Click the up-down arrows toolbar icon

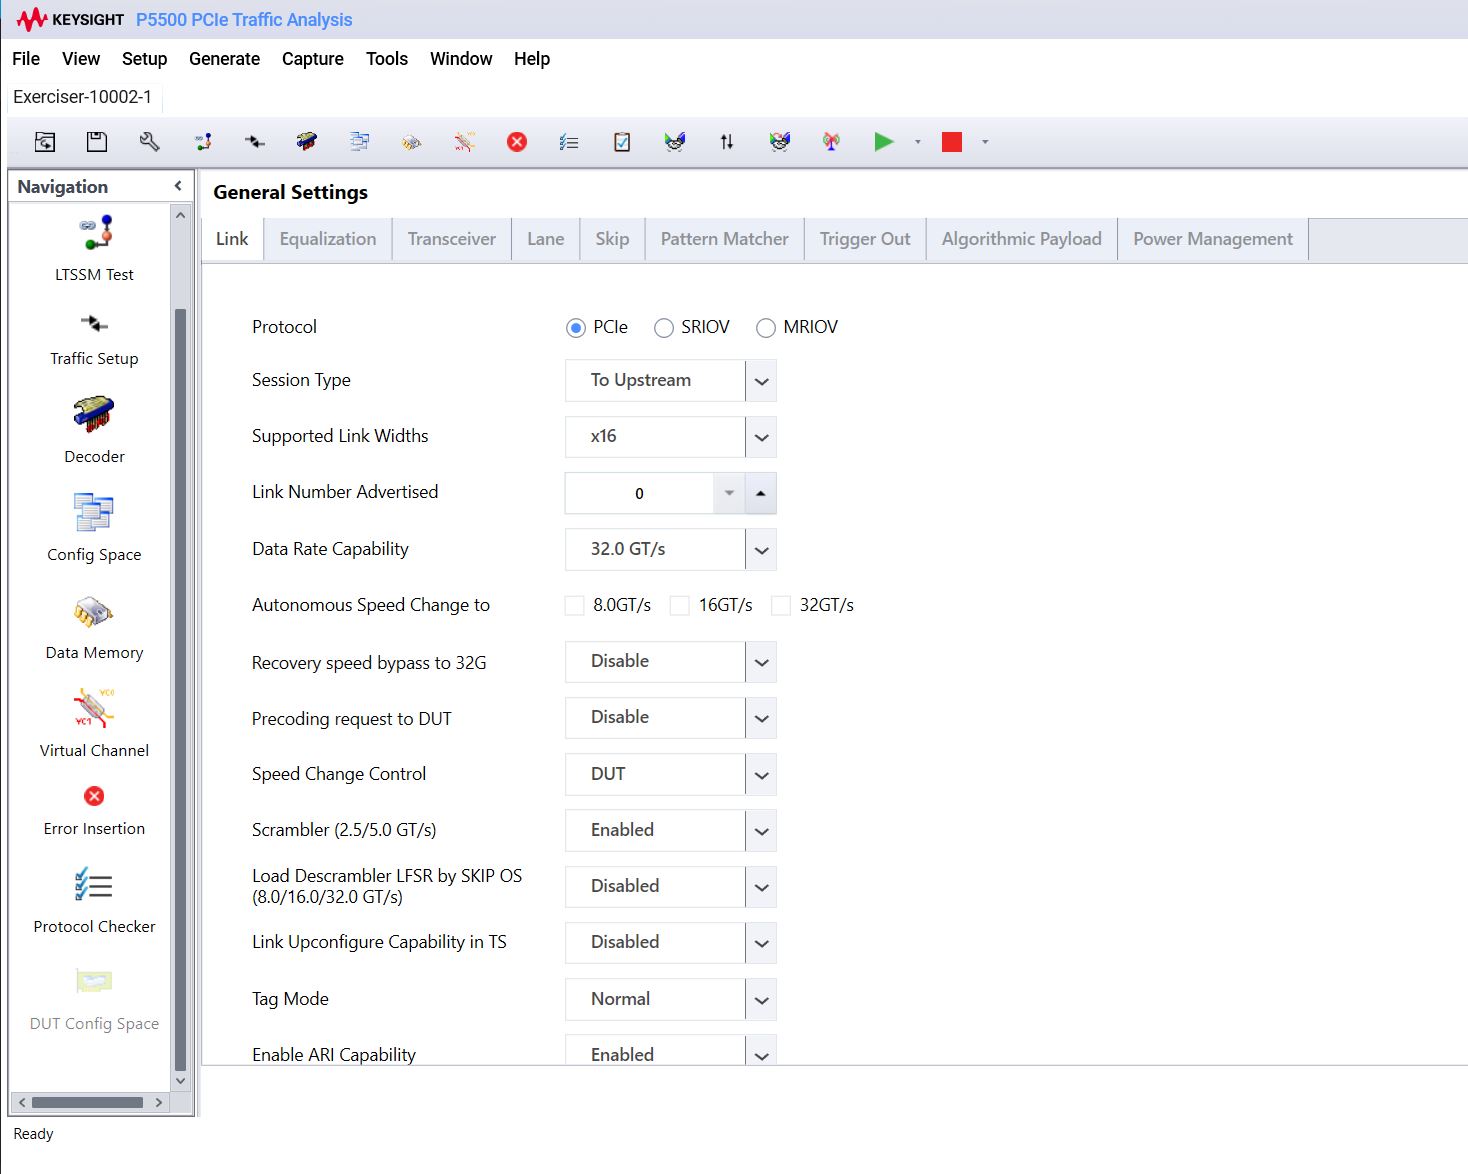(727, 142)
